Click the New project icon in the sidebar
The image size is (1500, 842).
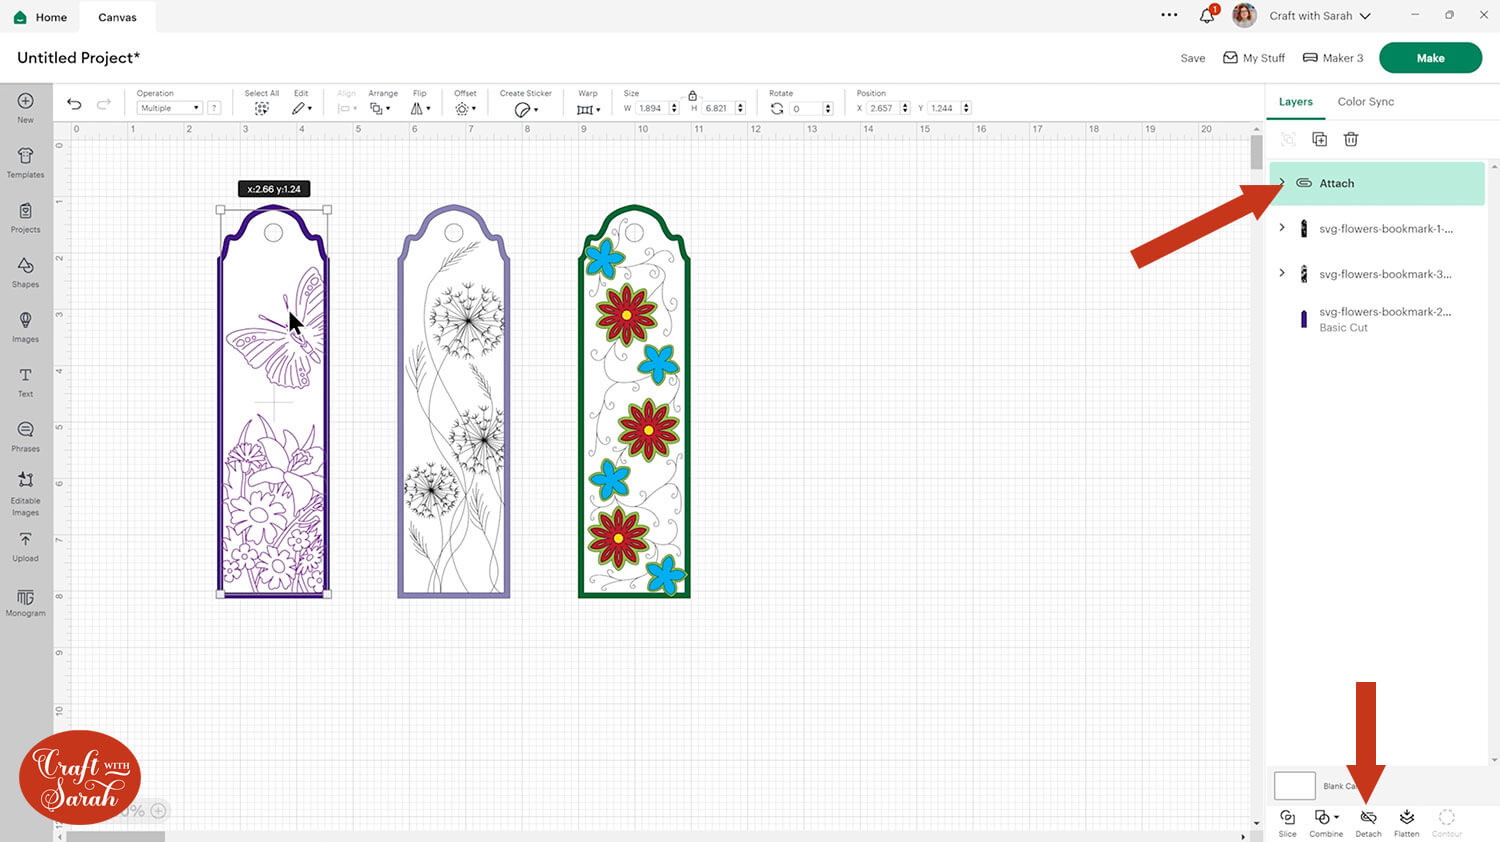pos(25,107)
